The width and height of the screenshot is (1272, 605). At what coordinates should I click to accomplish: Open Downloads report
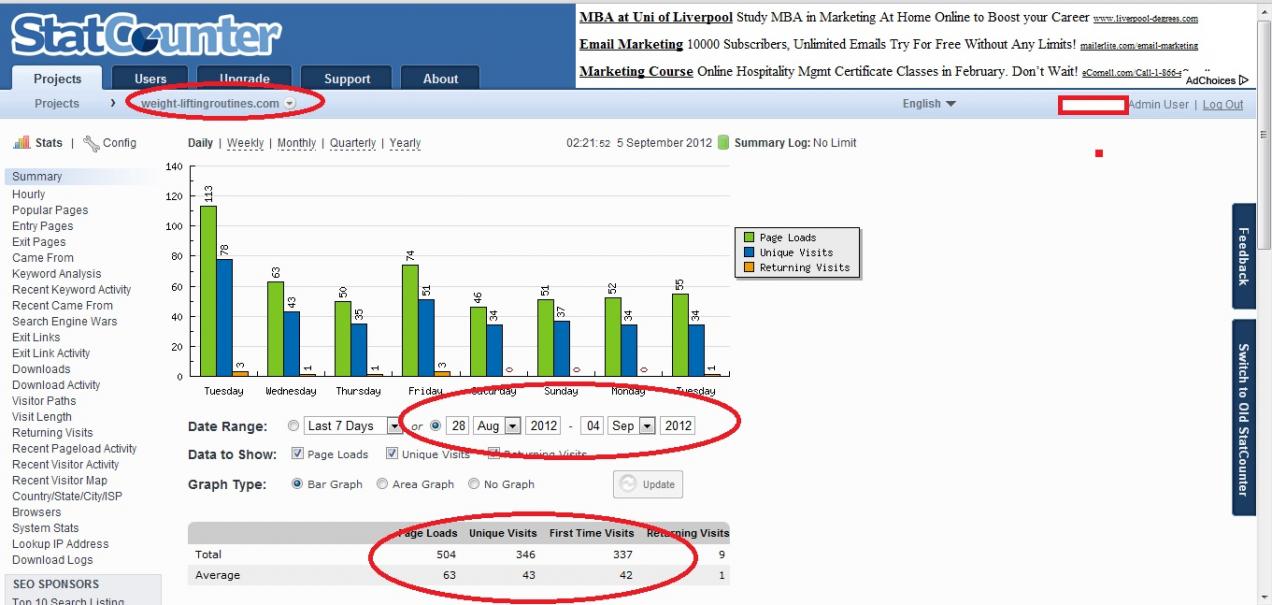tap(41, 370)
